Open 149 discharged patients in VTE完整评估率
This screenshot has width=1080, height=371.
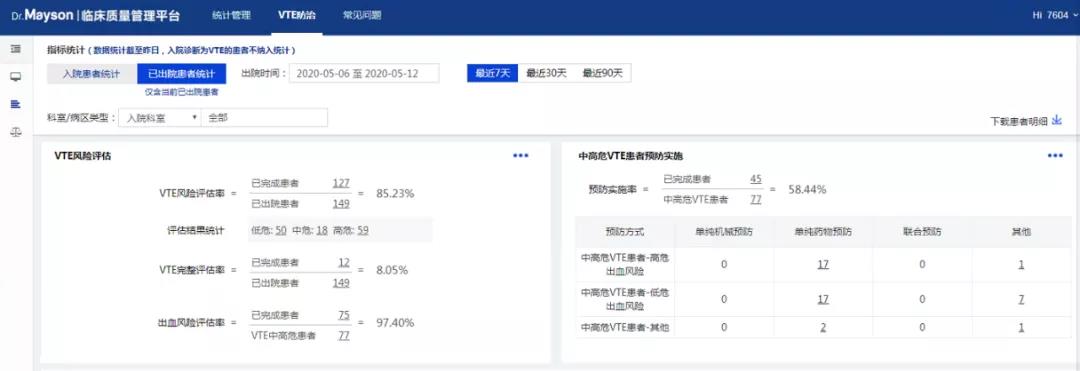[340, 283]
